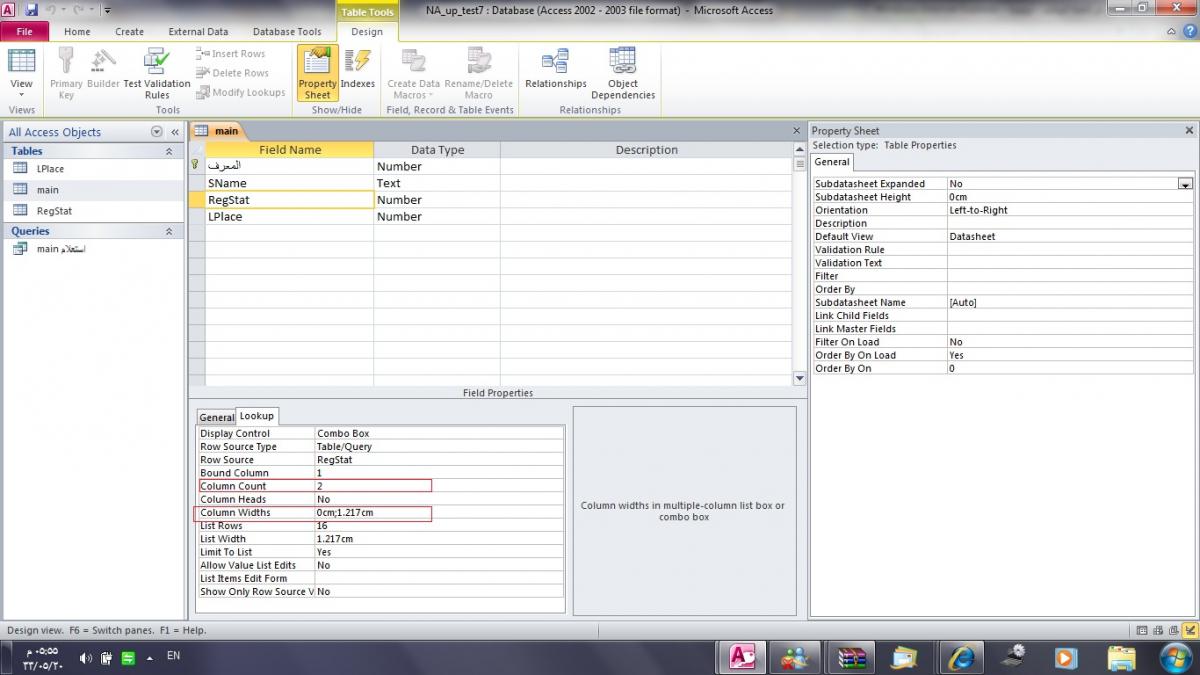Open the External Data tab
This screenshot has width=1200, height=675.
pos(198,32)
